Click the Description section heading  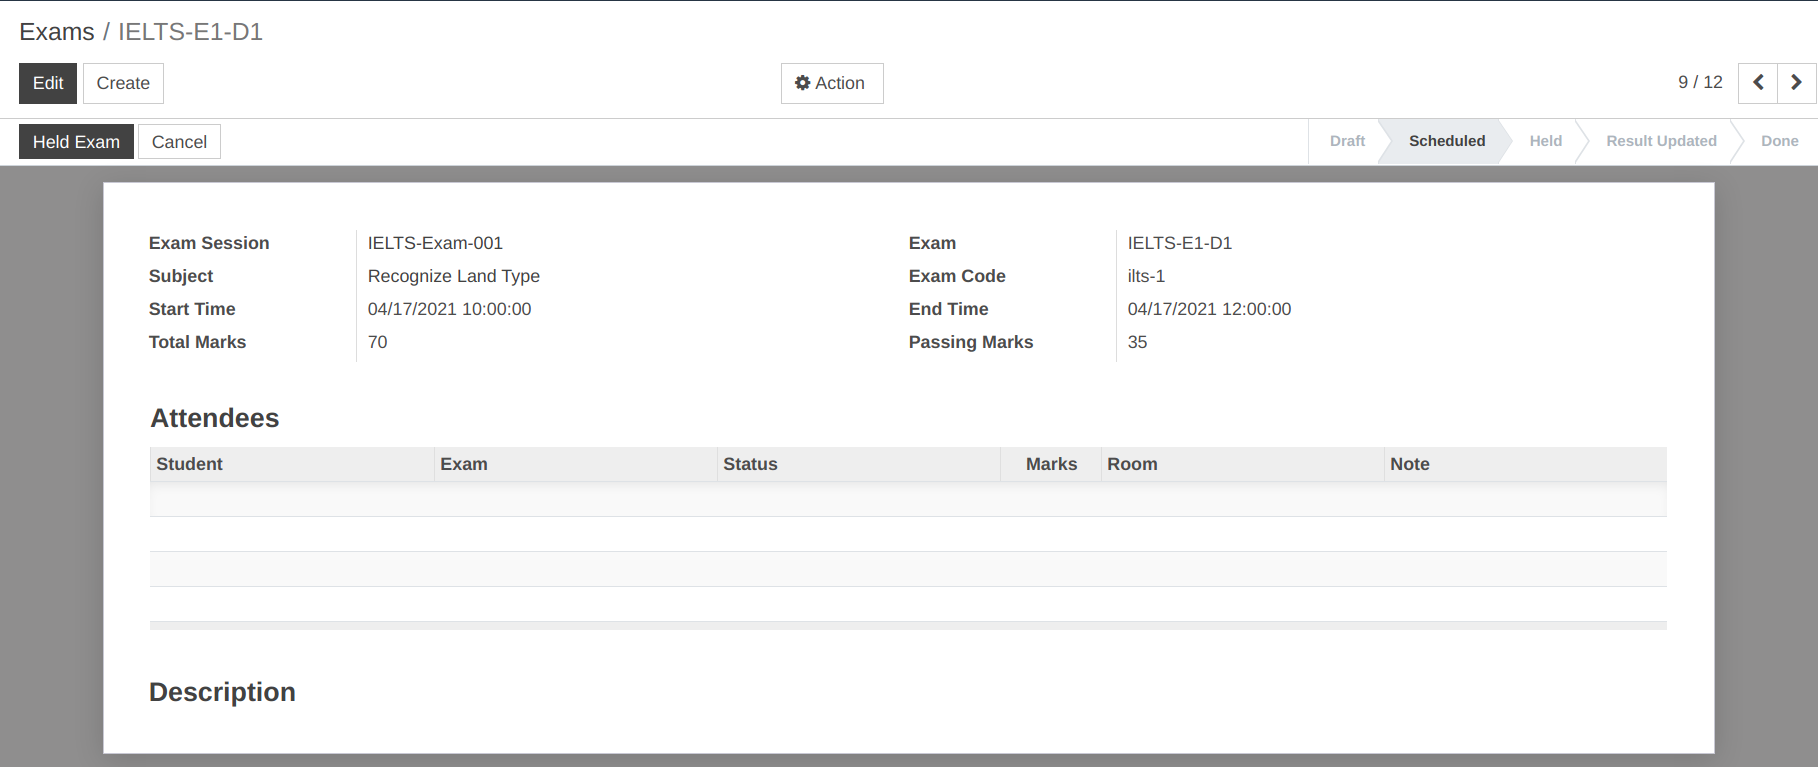[222, 692]
